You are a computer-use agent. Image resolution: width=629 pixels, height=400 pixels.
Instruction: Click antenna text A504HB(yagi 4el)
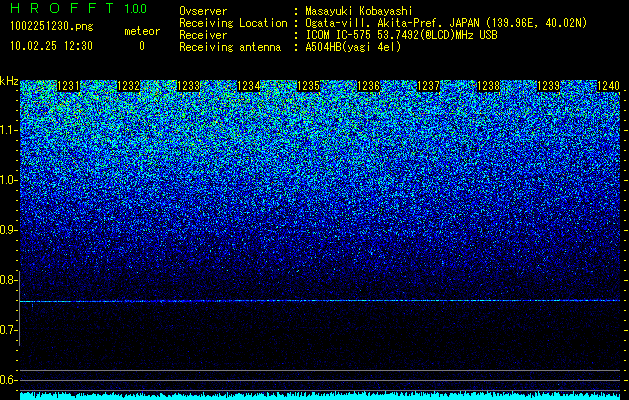tap(353, 47)
